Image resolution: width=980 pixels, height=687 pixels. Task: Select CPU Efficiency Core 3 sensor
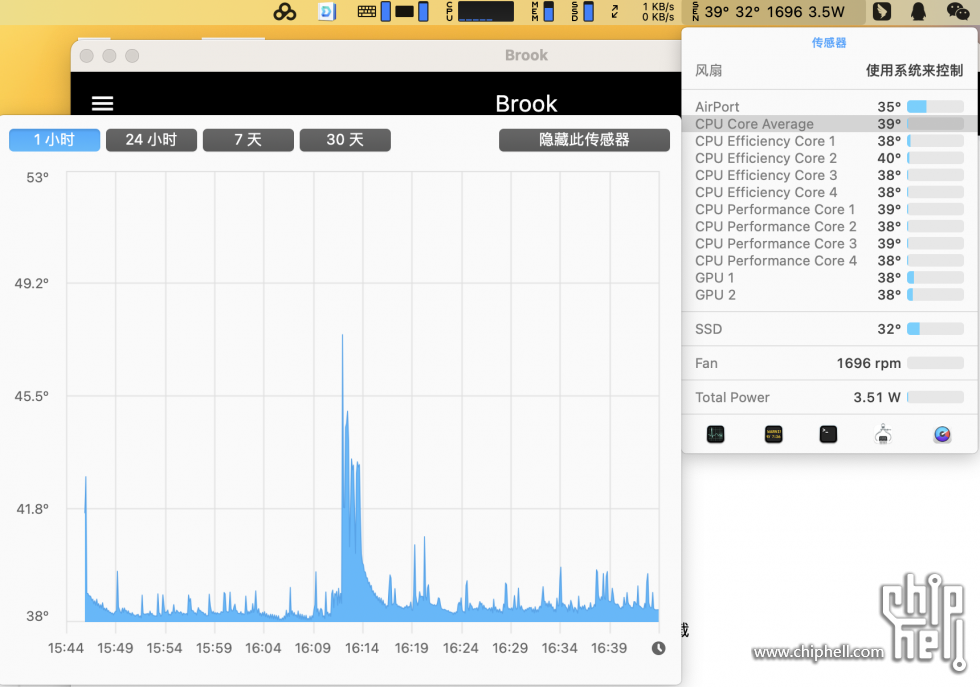click(x=829, y=175)
